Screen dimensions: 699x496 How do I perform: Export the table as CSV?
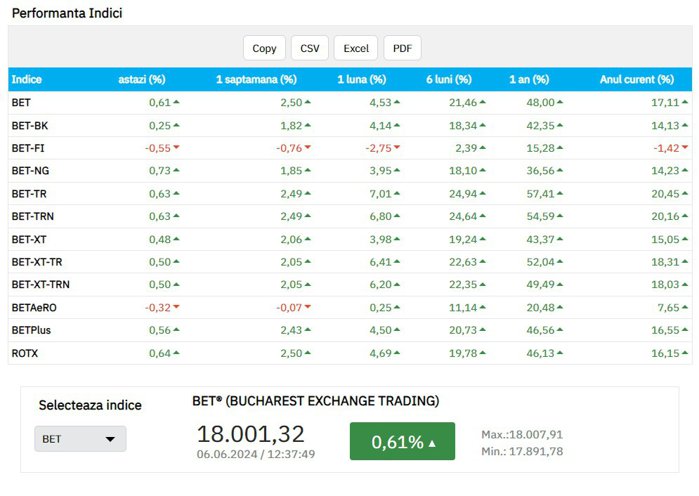[x=310, y=48]
